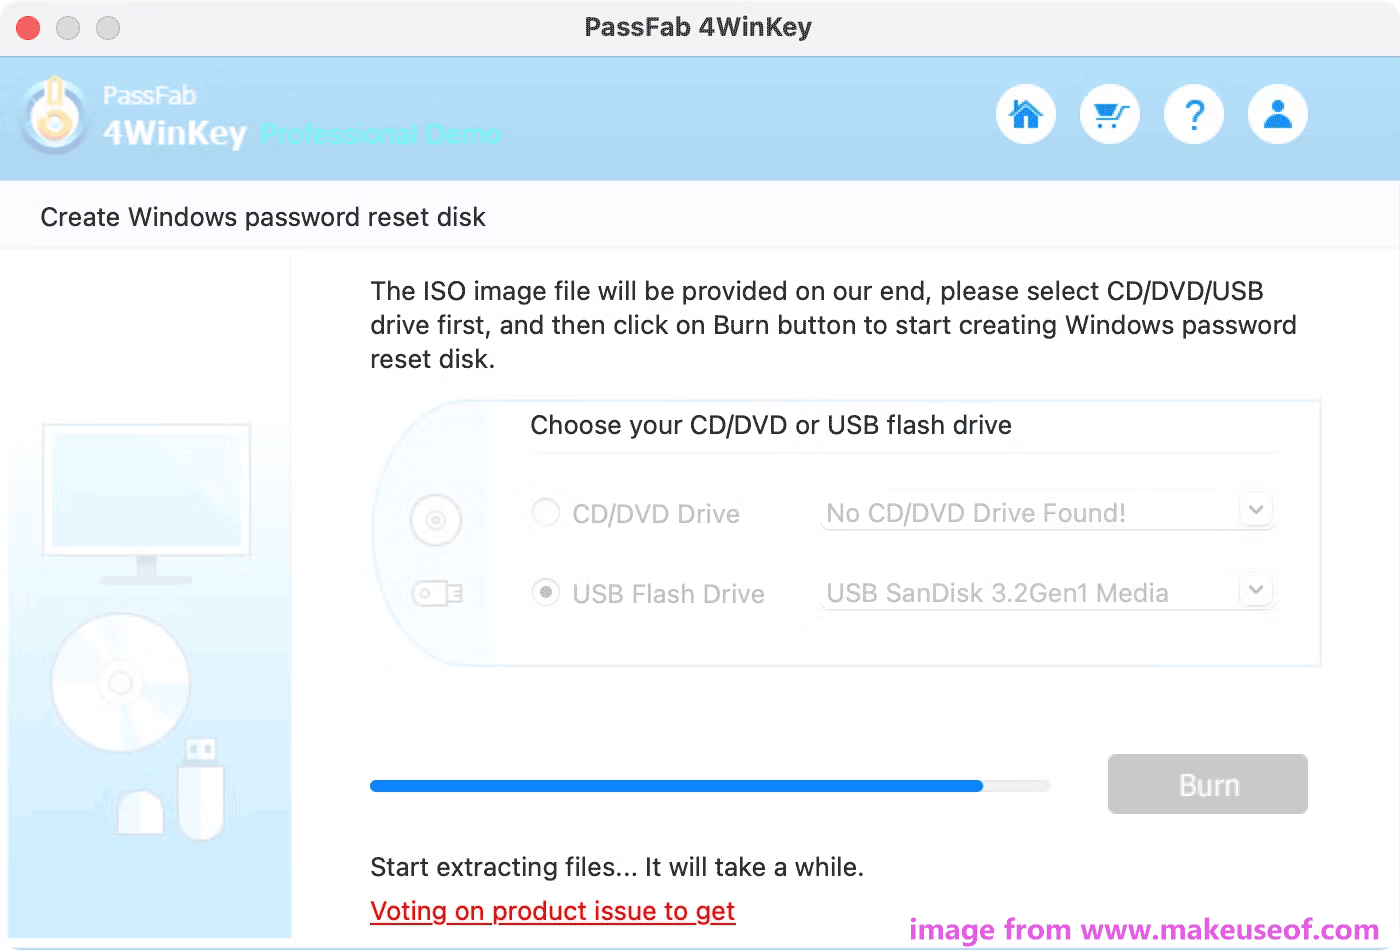This screenshot has width=1400, height=950.
Task: Select the Create Windows password reset disk tab
Action: pyautogui.click(x=262, y=216)
